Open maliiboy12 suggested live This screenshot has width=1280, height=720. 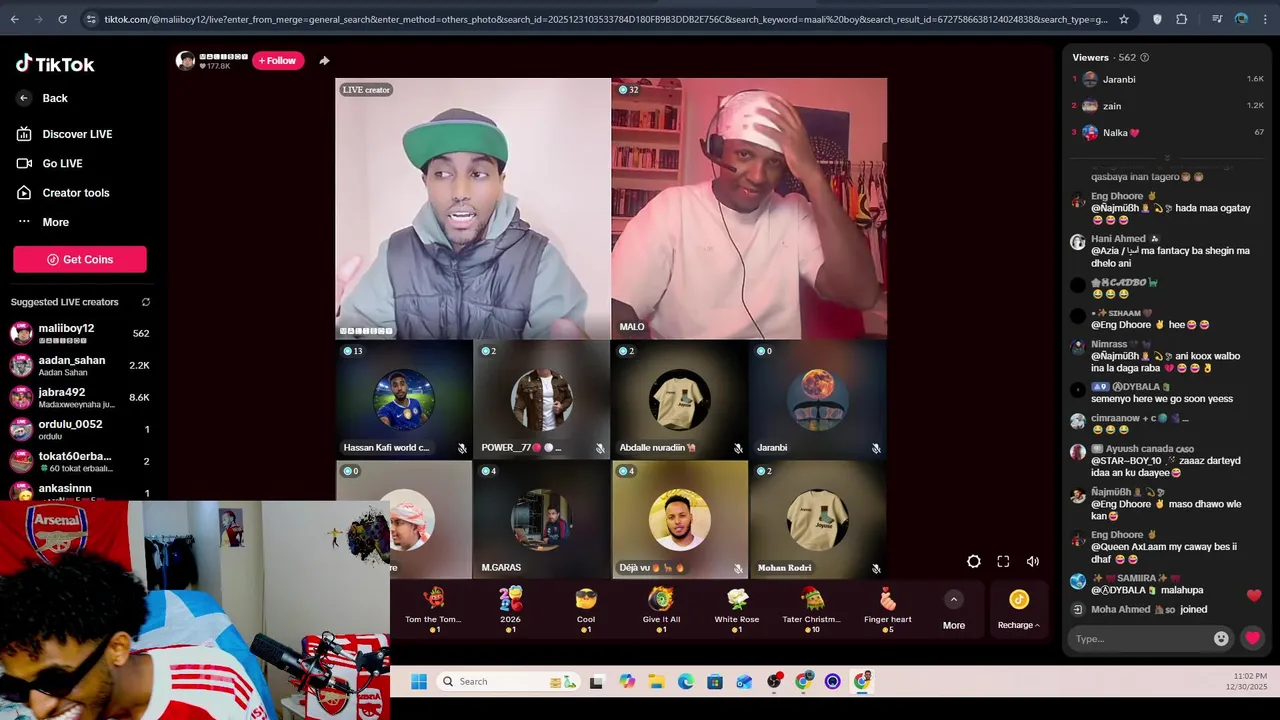tap(80, 333)
